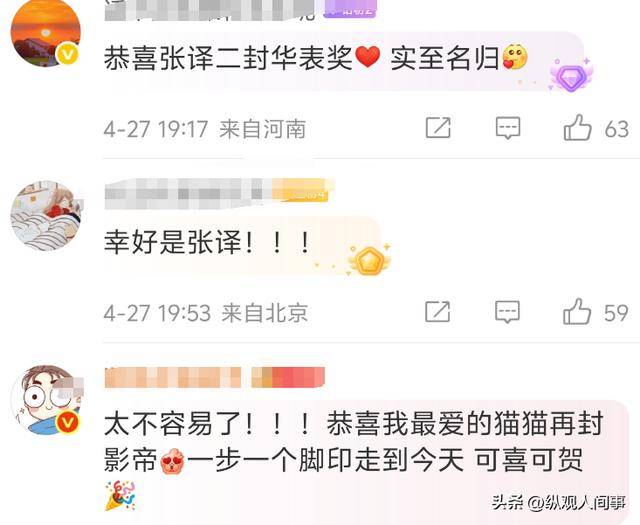Share the comment posted from 河南

click(x=438, y=128)
